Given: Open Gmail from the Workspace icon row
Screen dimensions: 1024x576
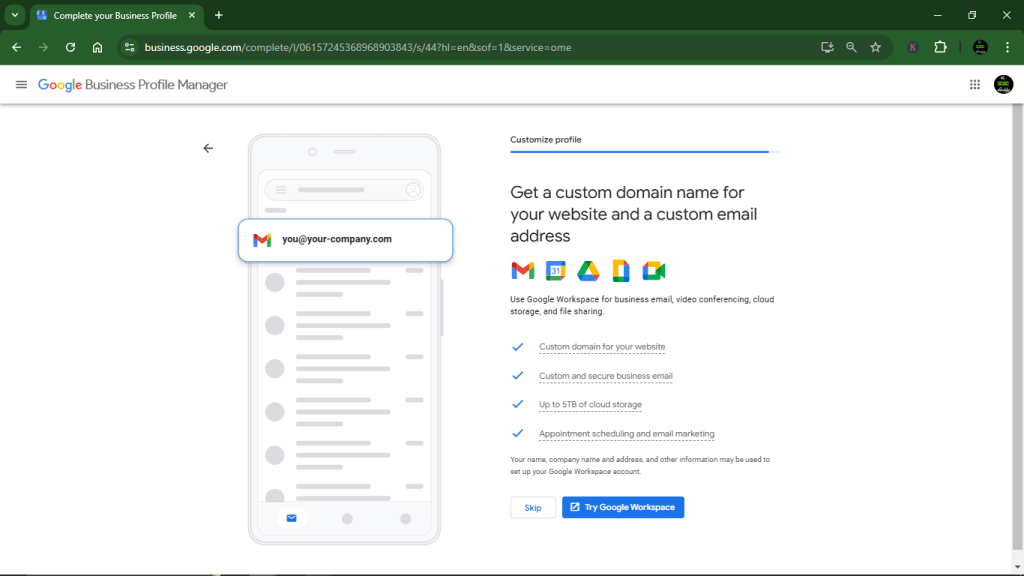Looking at the screenshot, I should [522, 270].
